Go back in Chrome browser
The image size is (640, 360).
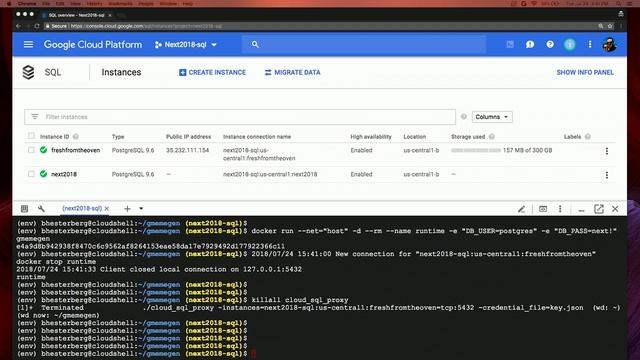coord(18,26)
